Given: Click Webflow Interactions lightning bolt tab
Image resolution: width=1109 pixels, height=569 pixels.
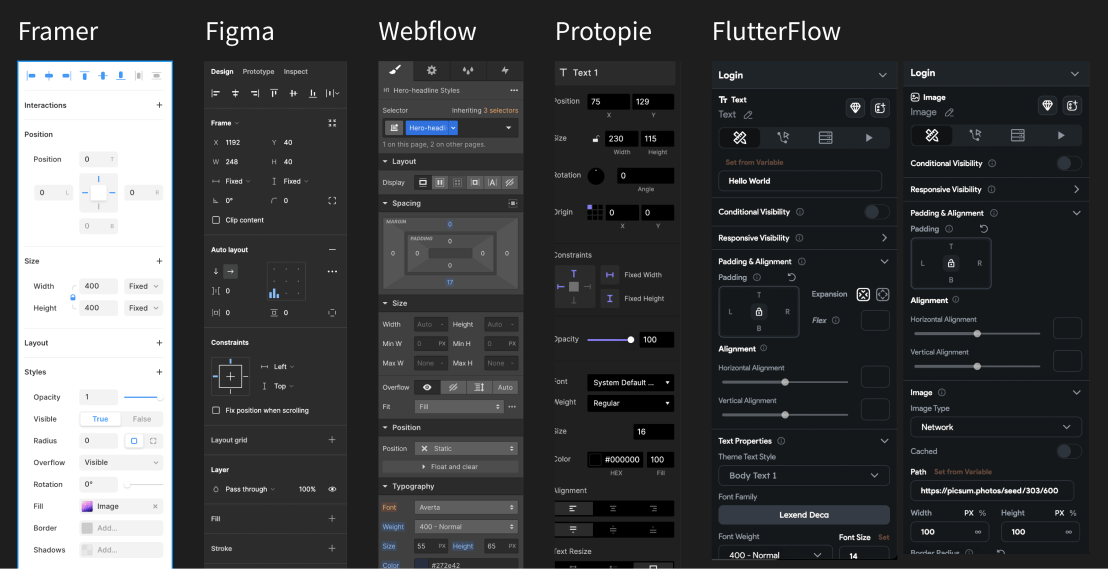Looking at the screenshot, I should click(x=504, y=71).
